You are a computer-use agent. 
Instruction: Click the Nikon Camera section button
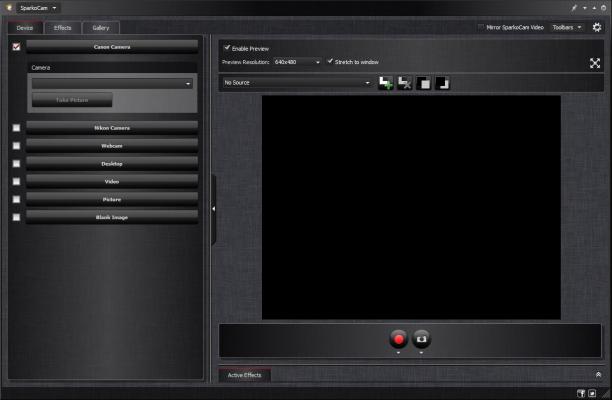pos(112,128)
